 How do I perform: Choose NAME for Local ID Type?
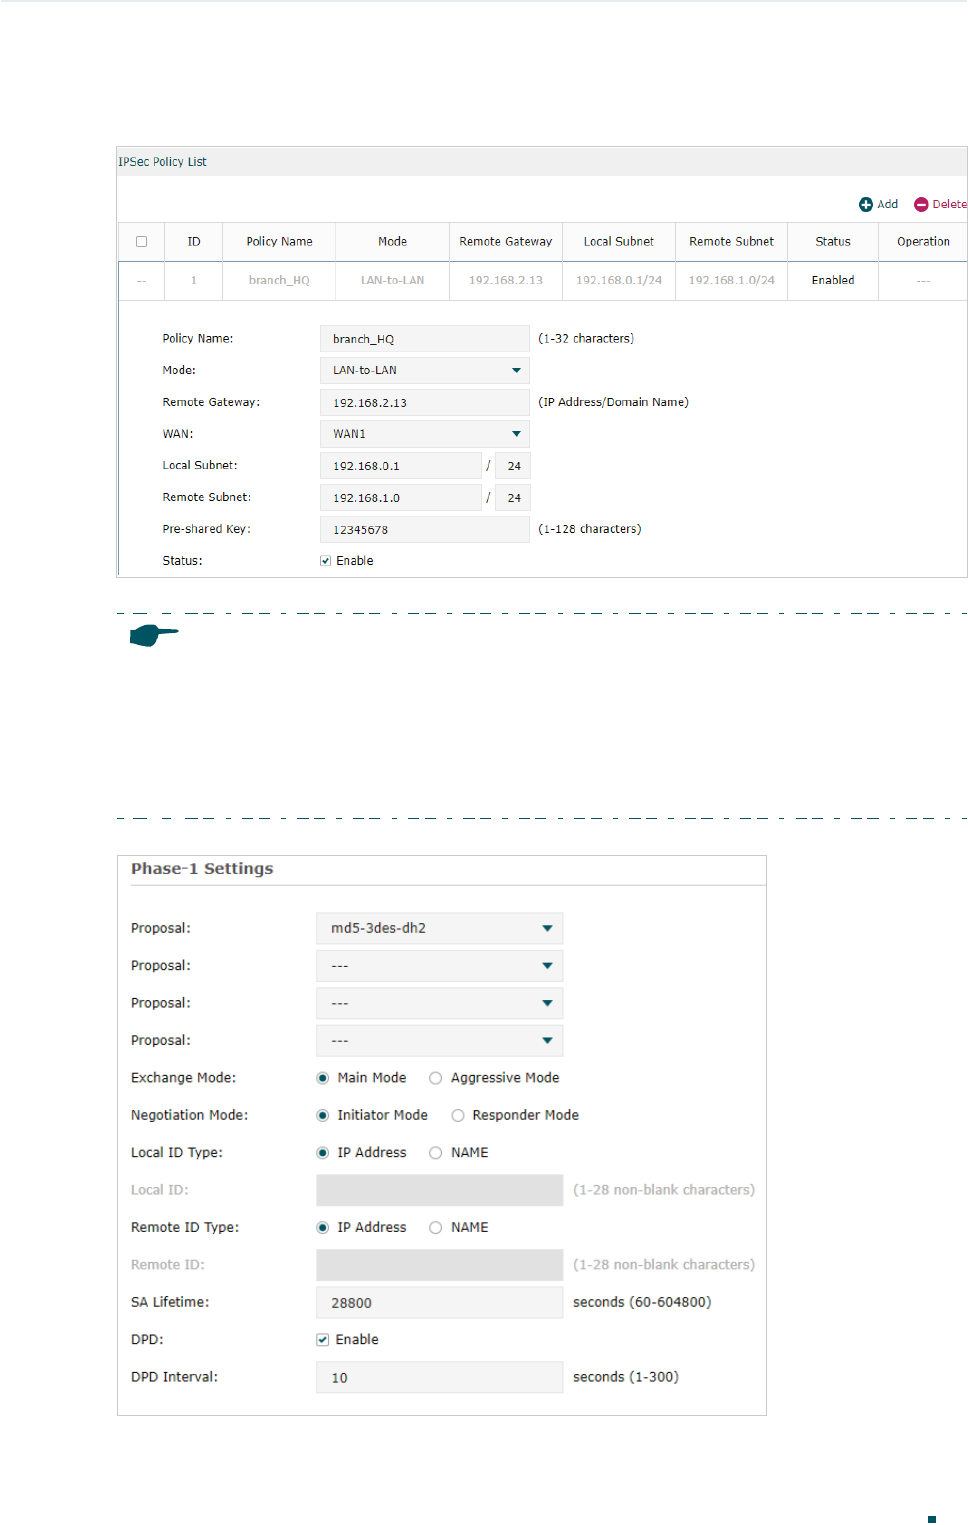pyautogui.click(x=435, y=1153)
